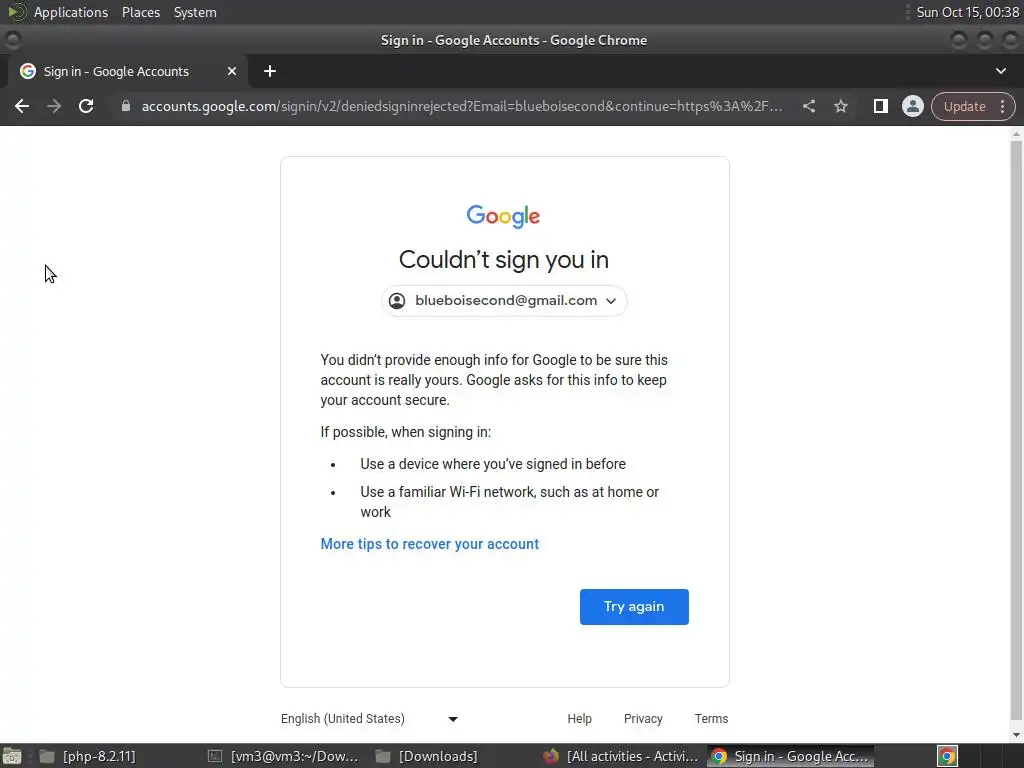This screenshot has width=1024, height=768.
Task: Expand the blueboisecond@gmail.com account switcher
Action: coord(504,301)
